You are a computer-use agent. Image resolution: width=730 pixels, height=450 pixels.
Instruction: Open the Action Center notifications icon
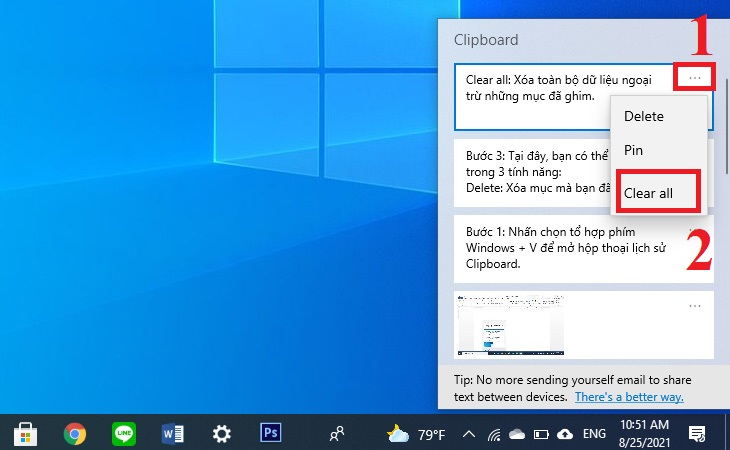pos(697,434)
